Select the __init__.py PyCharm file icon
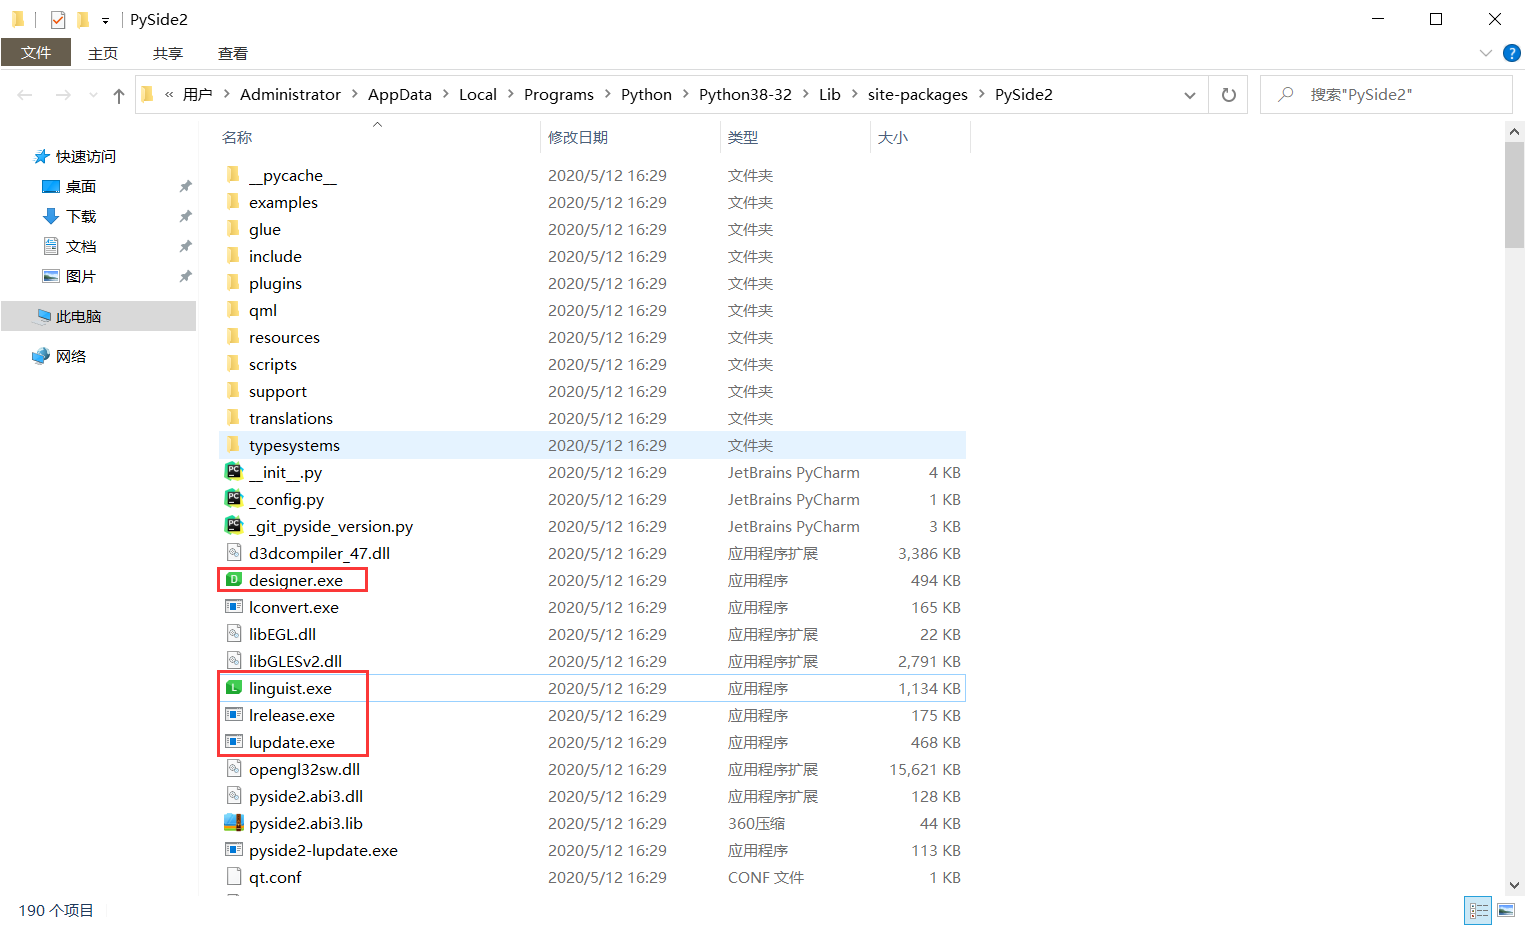 click(234, 472)
